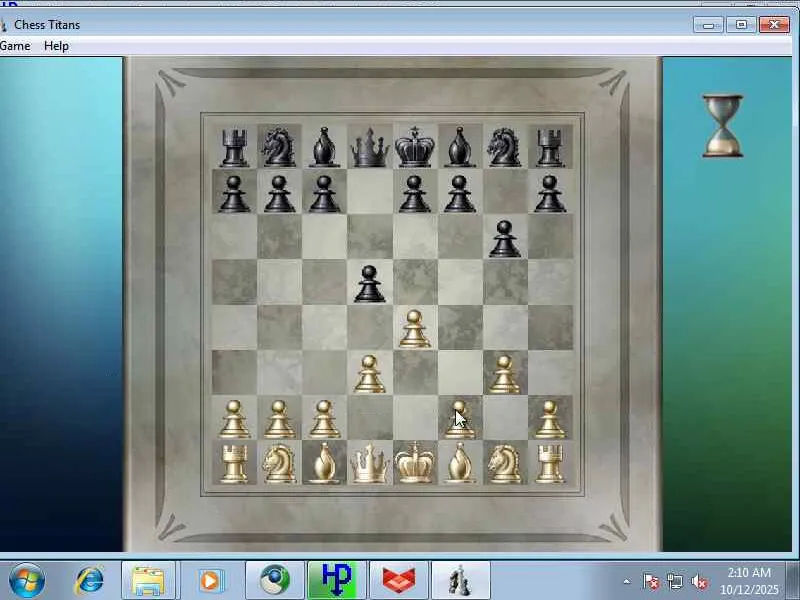Image resolution: width=800 pixels, height=600 pixels.
Task: Select the white rook on h1
Action: tap(550, 464)
